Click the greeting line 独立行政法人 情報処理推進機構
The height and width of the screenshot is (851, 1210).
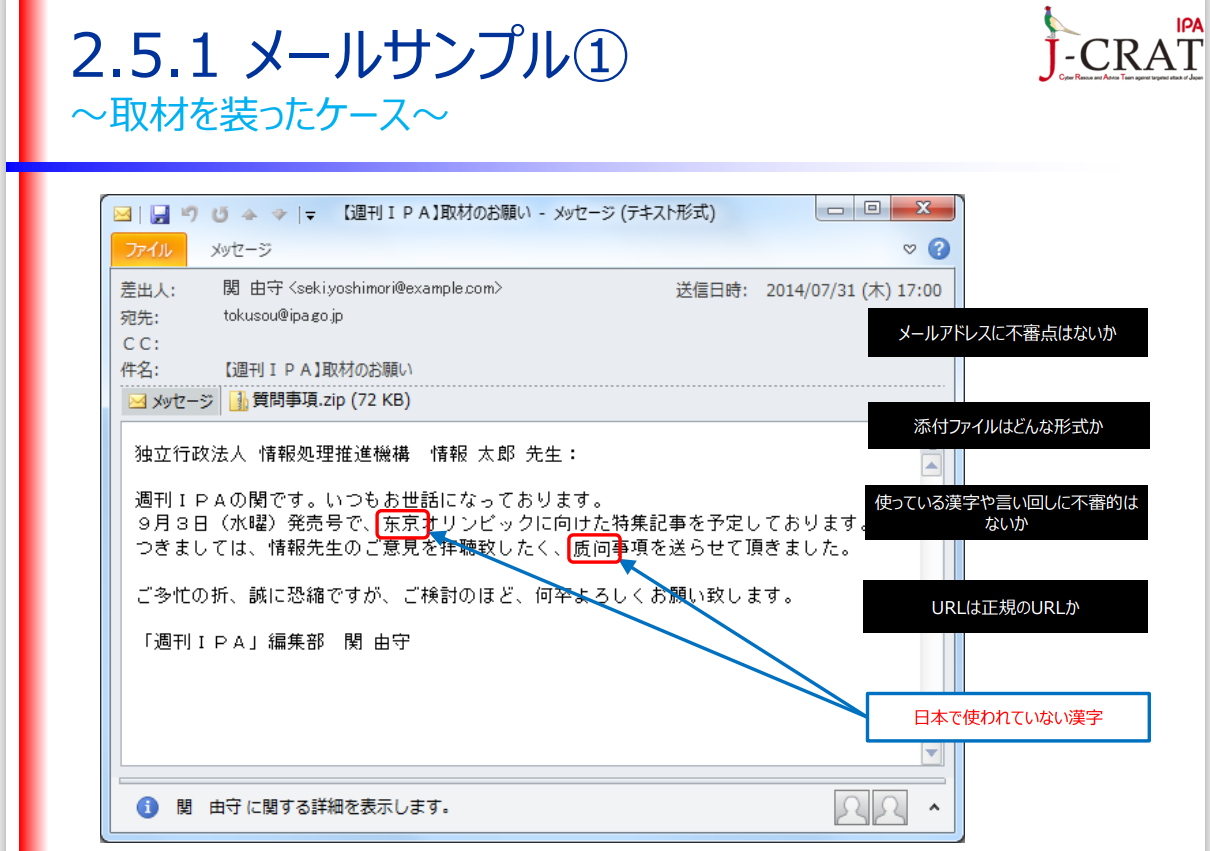356,454
